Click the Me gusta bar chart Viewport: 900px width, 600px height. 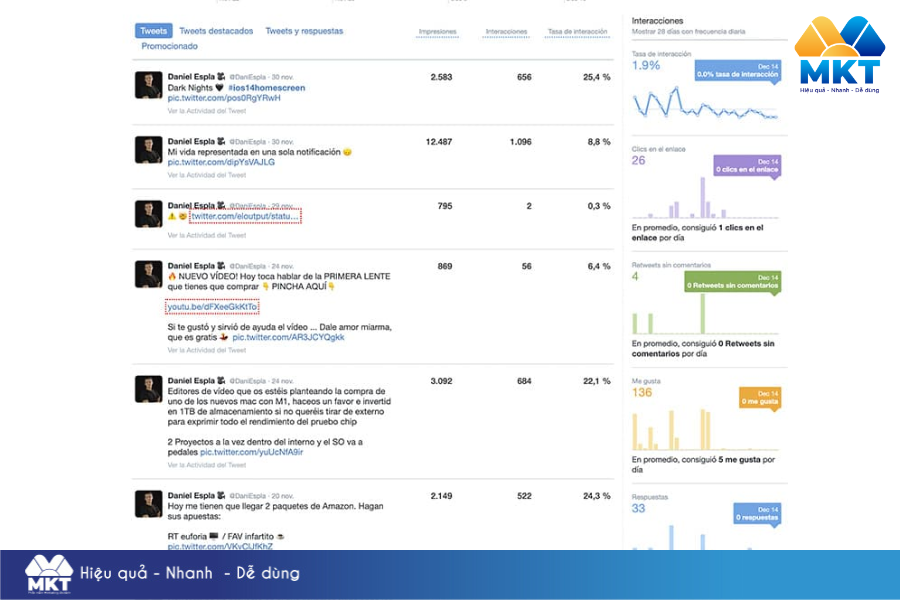(705, 430)
